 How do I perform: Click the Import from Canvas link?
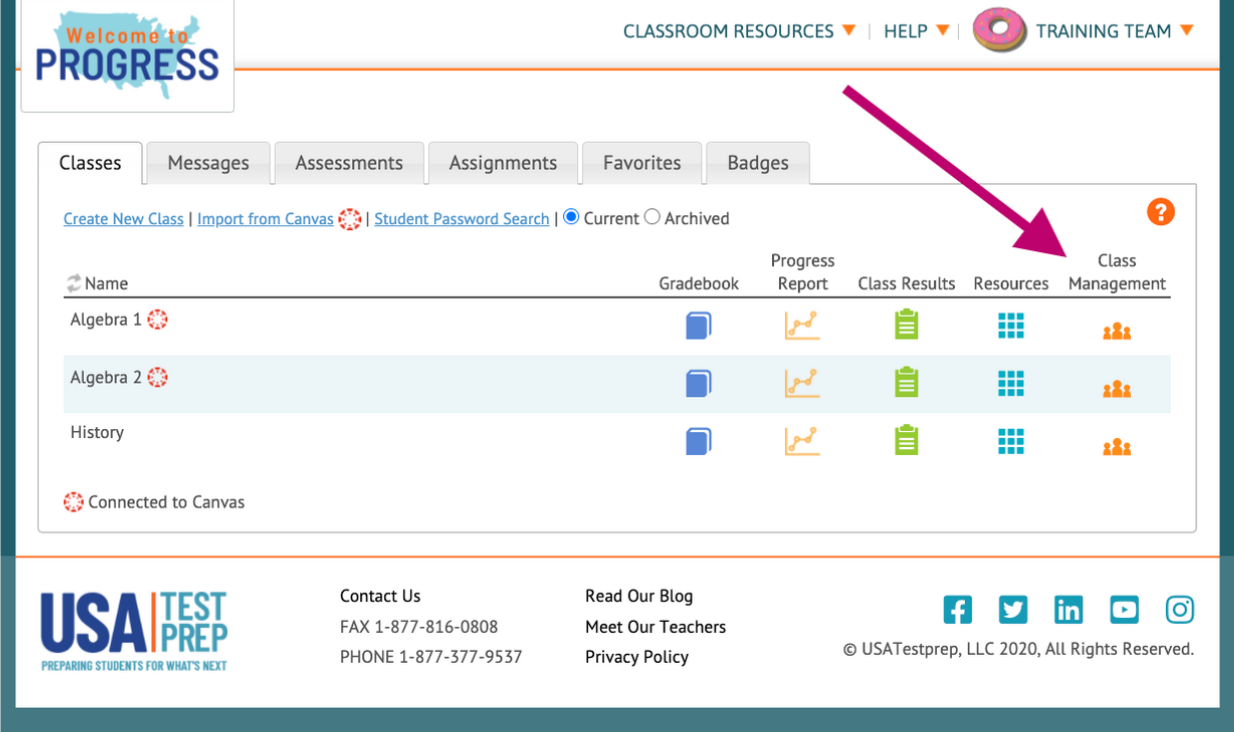tap(265, 219)
